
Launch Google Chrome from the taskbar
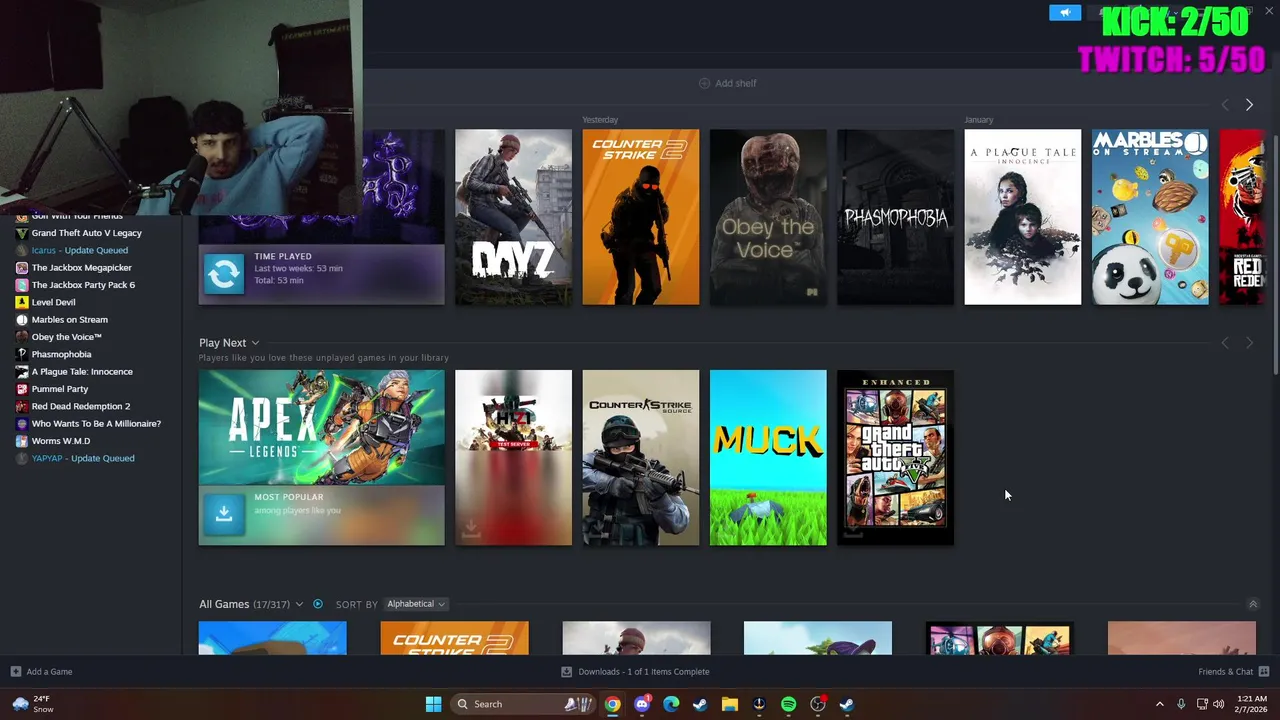click(612, 704)
